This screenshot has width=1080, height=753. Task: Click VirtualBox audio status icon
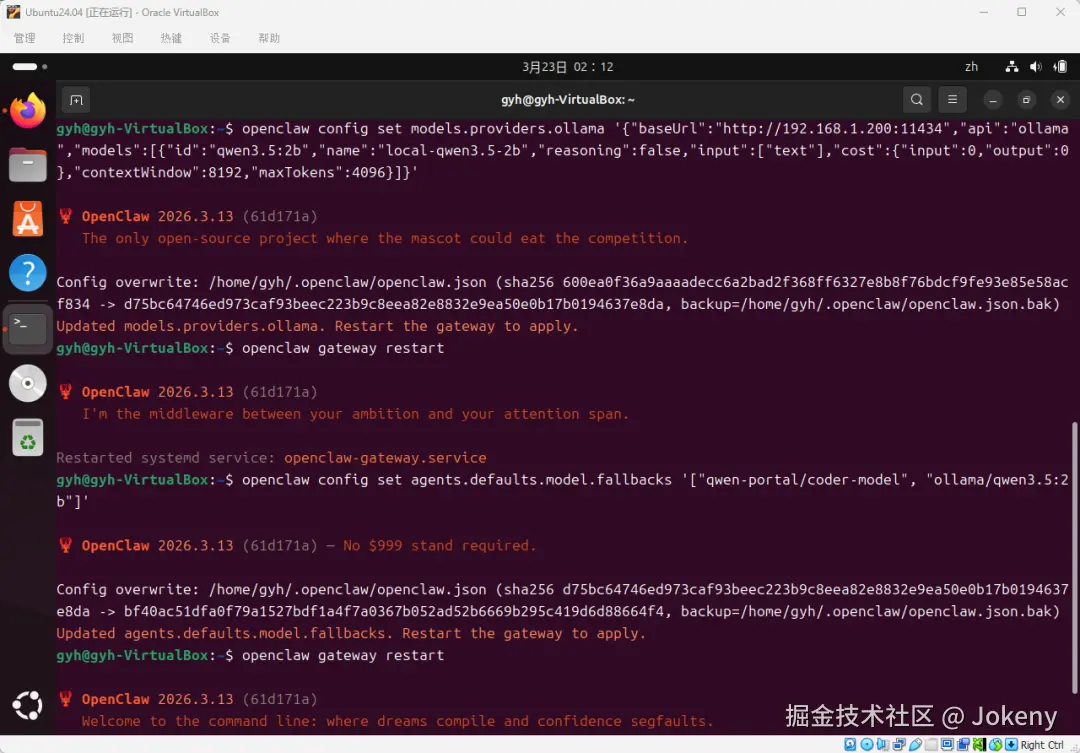(x=882, y=745)
